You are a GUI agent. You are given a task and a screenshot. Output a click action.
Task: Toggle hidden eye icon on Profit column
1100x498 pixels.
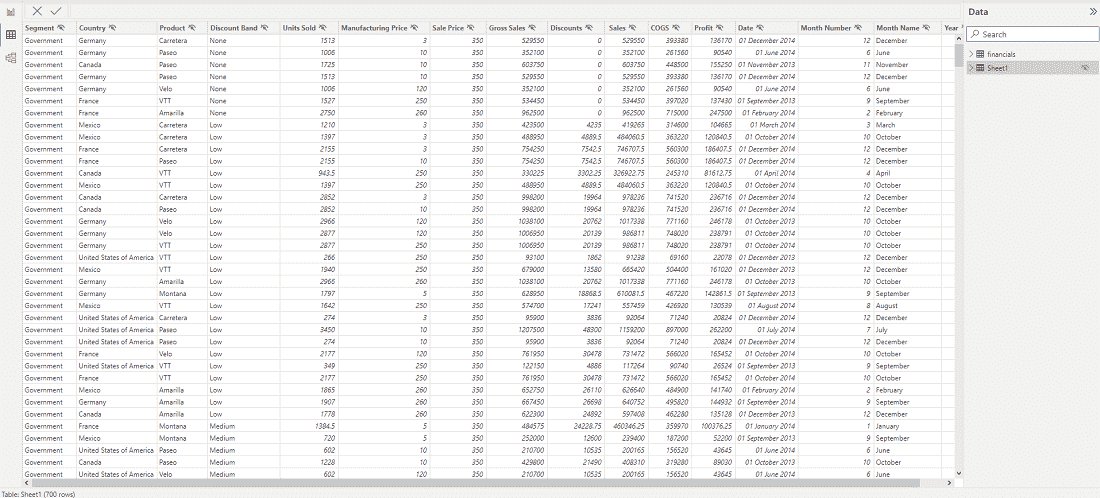coord(720,28)
